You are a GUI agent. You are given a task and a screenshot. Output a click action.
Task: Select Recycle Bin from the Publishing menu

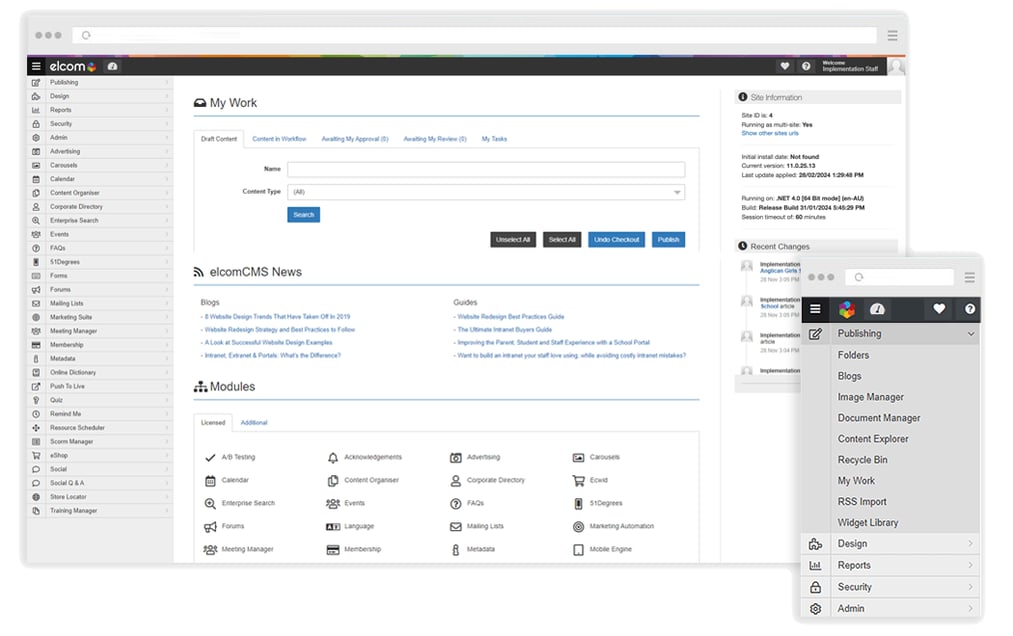[x=862, y=459]
